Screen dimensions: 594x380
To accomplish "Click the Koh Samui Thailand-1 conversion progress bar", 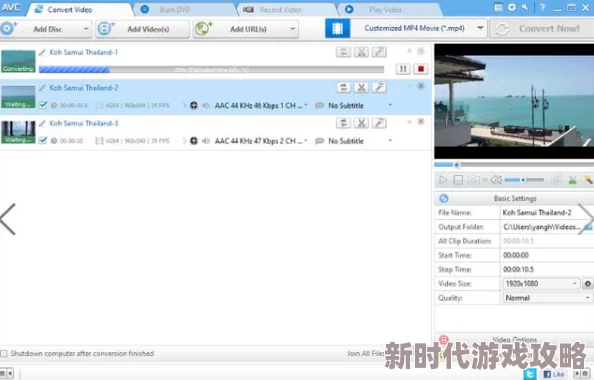I will click(x=211, y=69).
